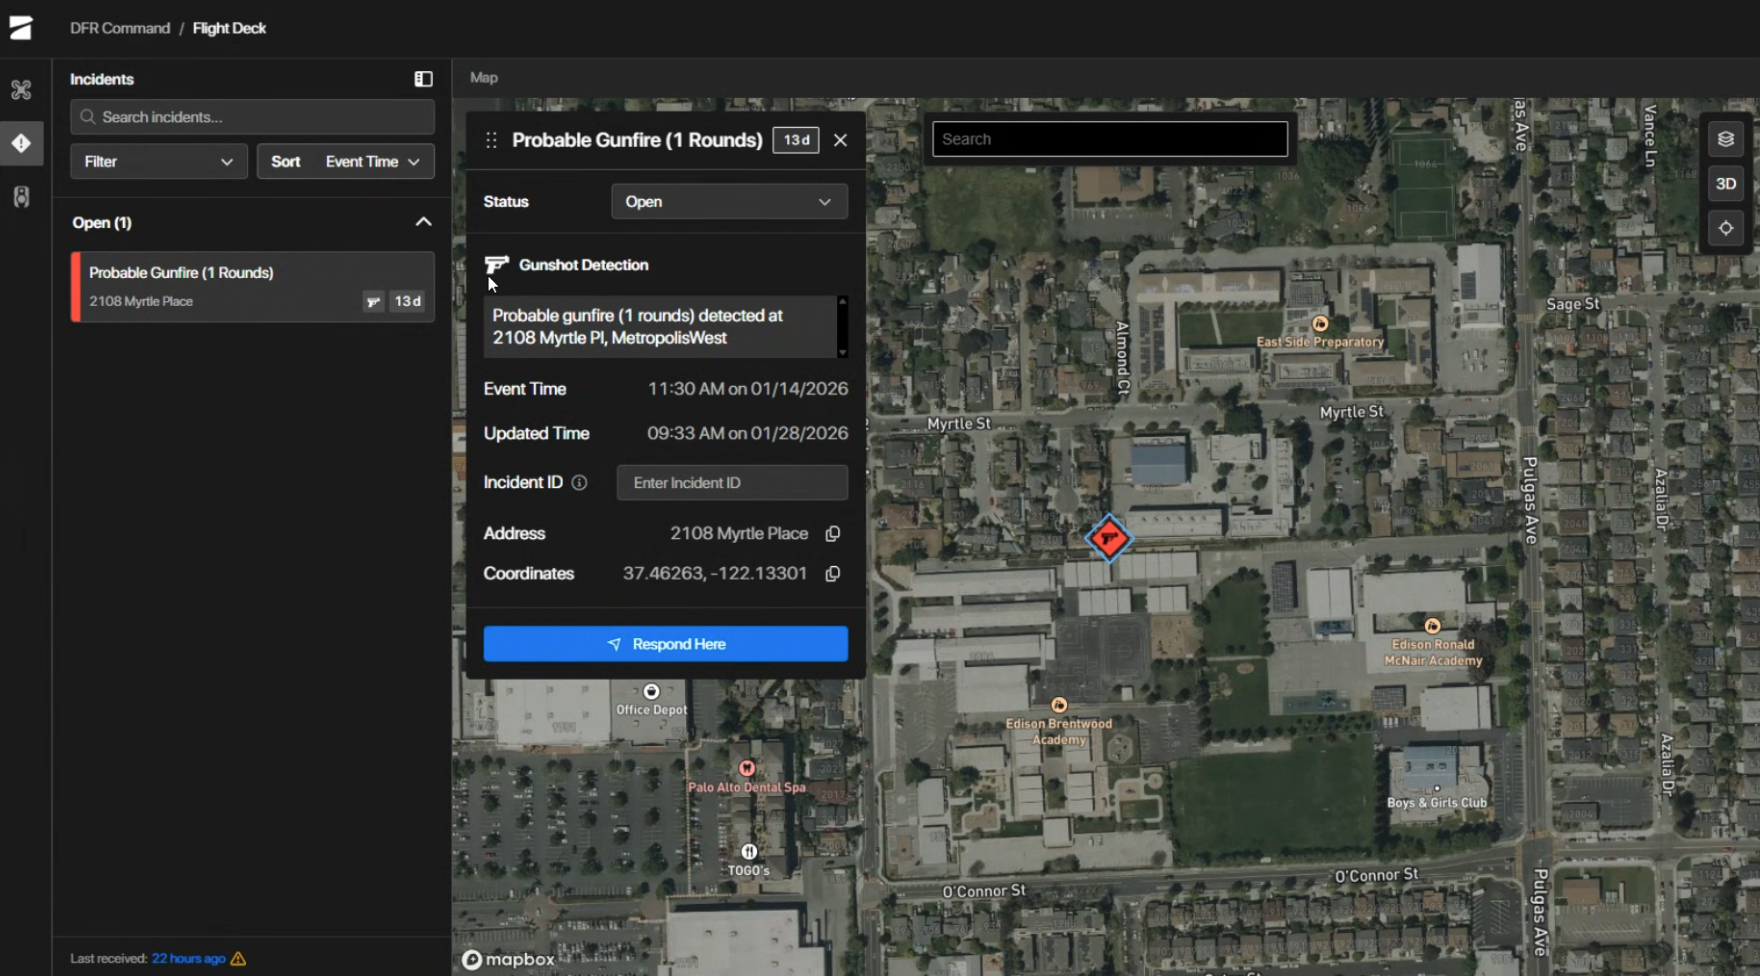Click updated time 09:33 AM on 01/28/2026
The image size is (1760, 976).
747,434
